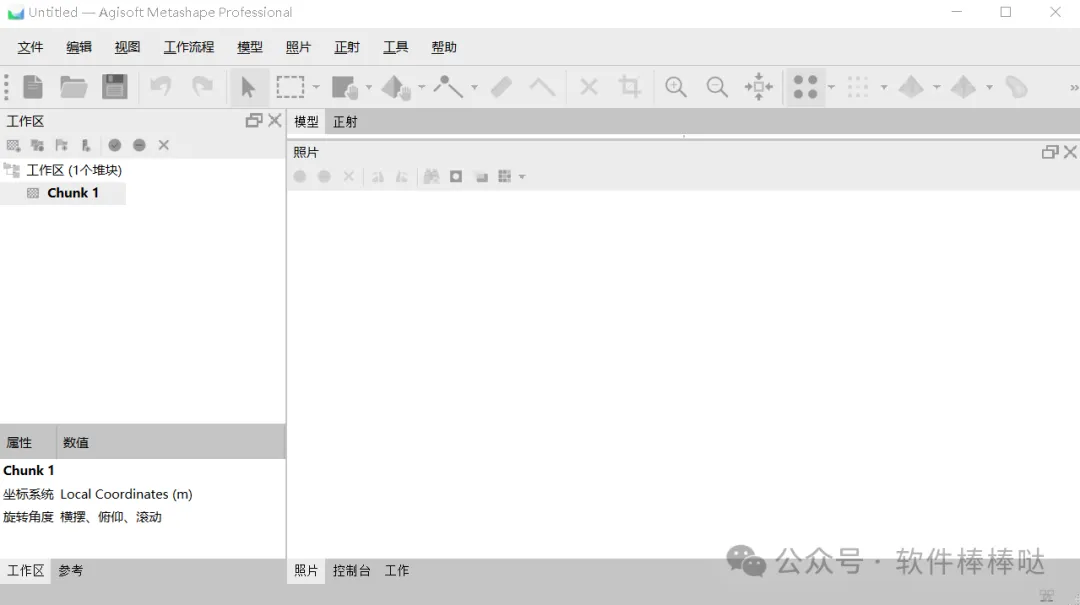Open the 工具 menu
The image size is (1080, 605).
point(395,47)
